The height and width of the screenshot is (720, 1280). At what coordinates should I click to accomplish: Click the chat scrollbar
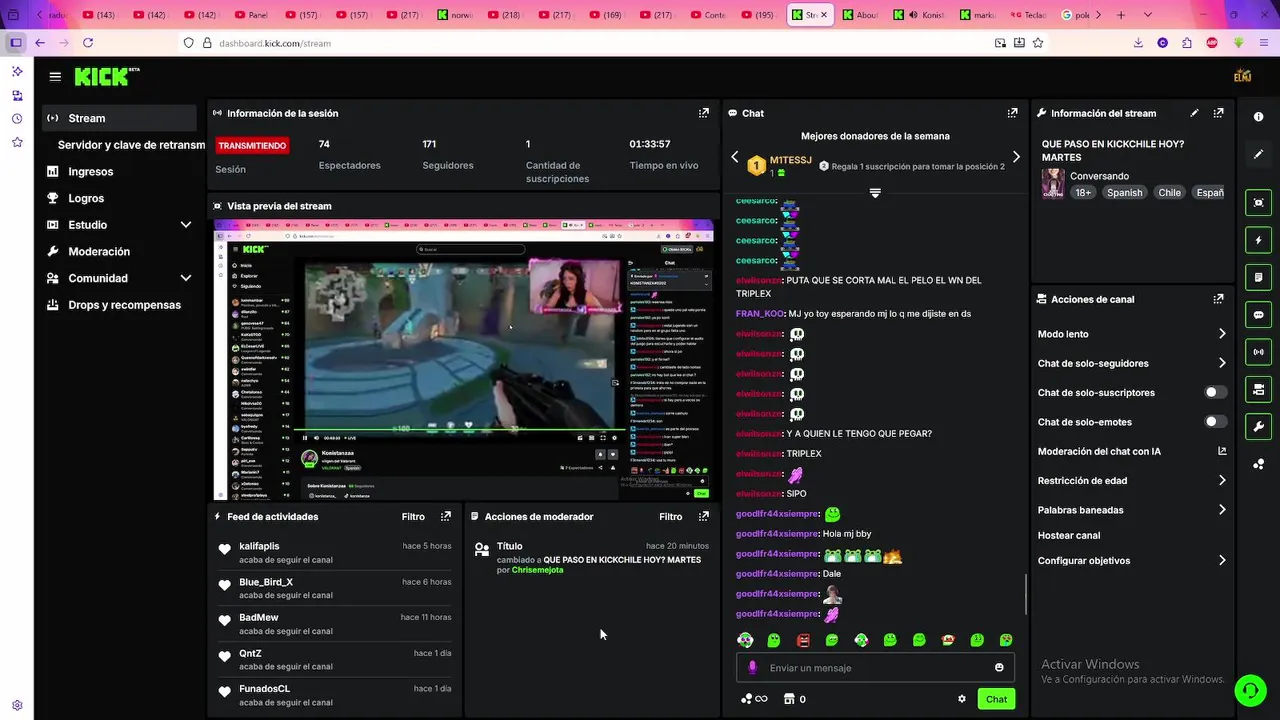click(1026, 595)
